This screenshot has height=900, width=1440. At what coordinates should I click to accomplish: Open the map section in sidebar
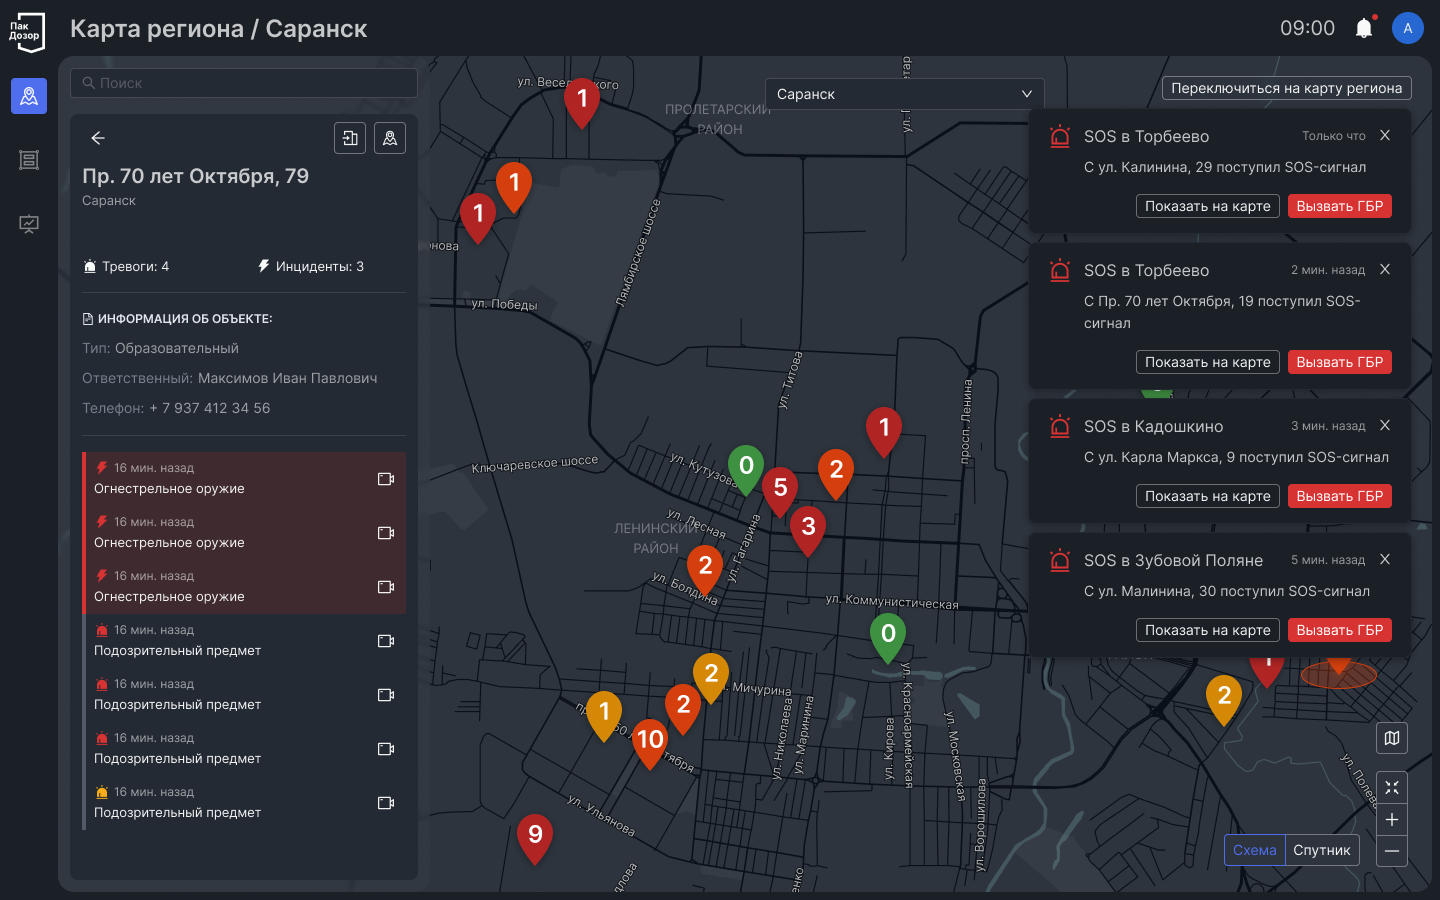29,96
